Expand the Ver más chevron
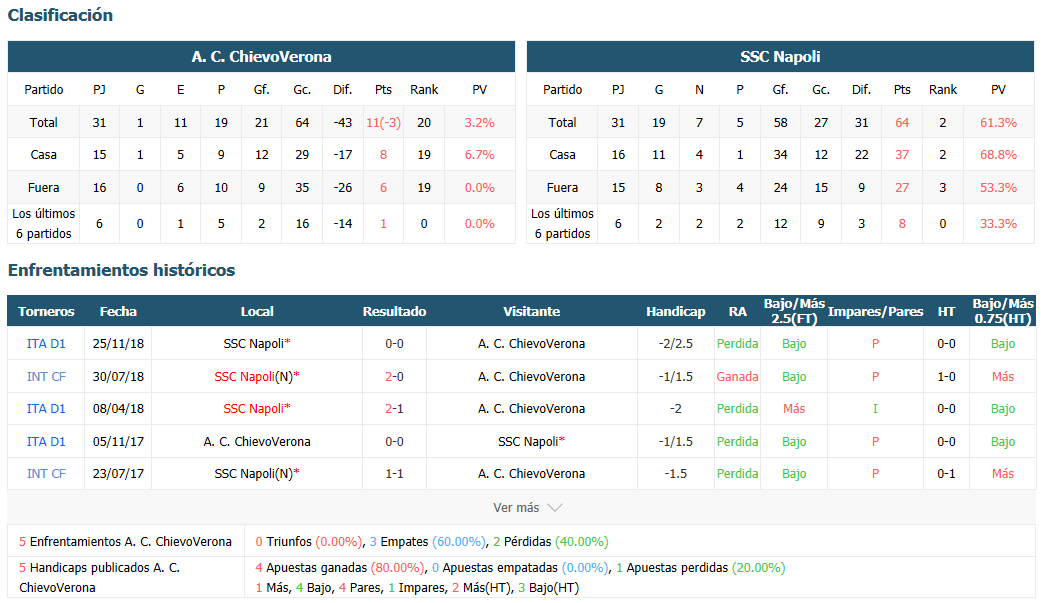The height and width of the screenshot is (603, 1046). [x=554, y=508]
